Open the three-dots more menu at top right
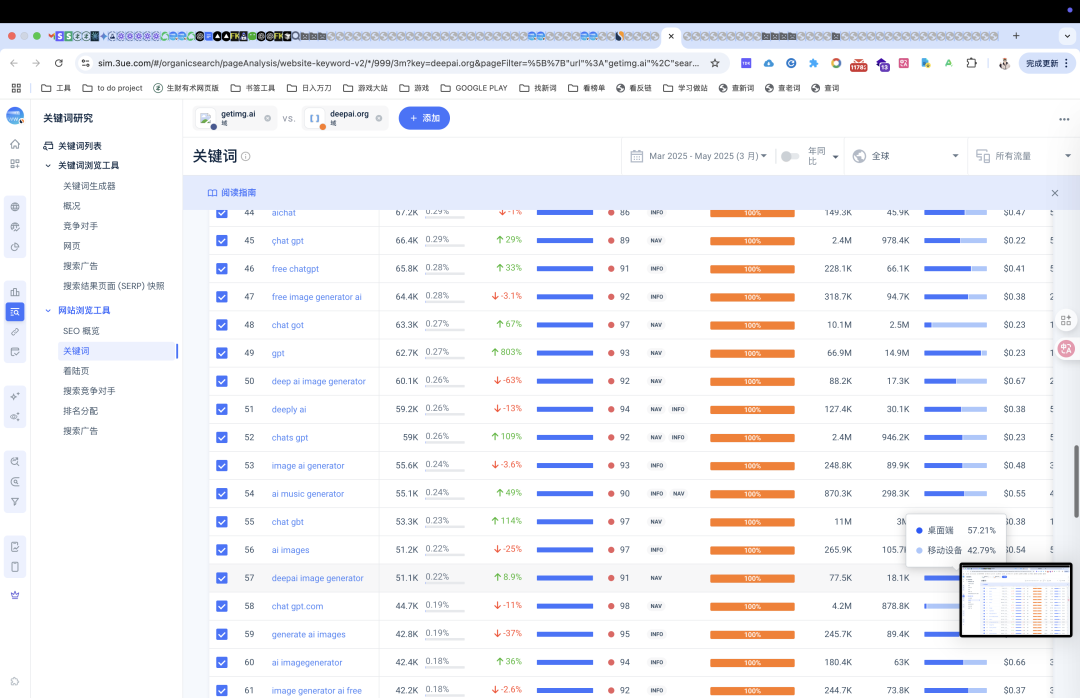Screen dimensions: 1080x698 [x=1064, y=119]
